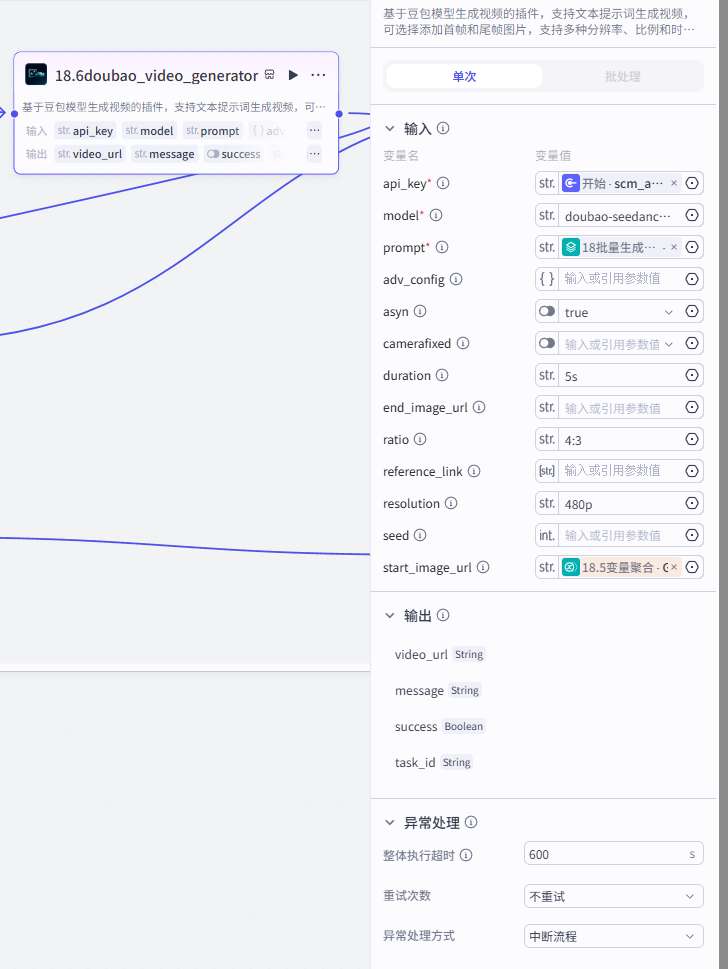Toggle the asyn boolean switch
The height and width of the screenshot is (969, 728).
547,311
